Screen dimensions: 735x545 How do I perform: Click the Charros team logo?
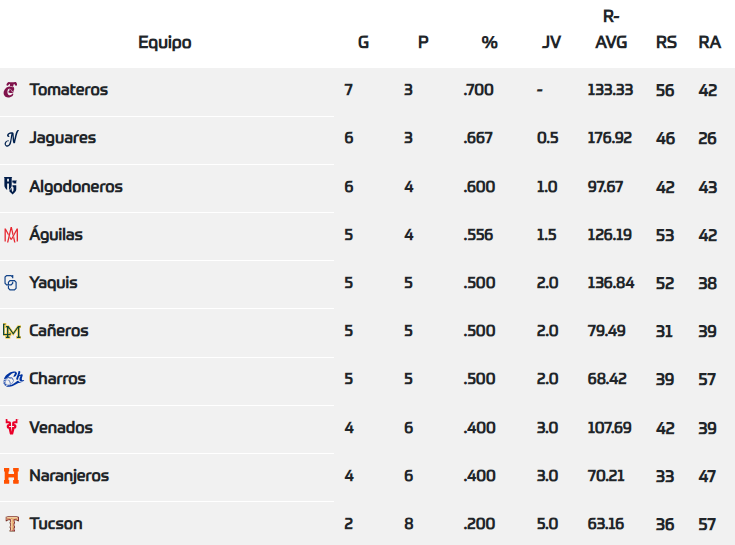coord(12,379)
